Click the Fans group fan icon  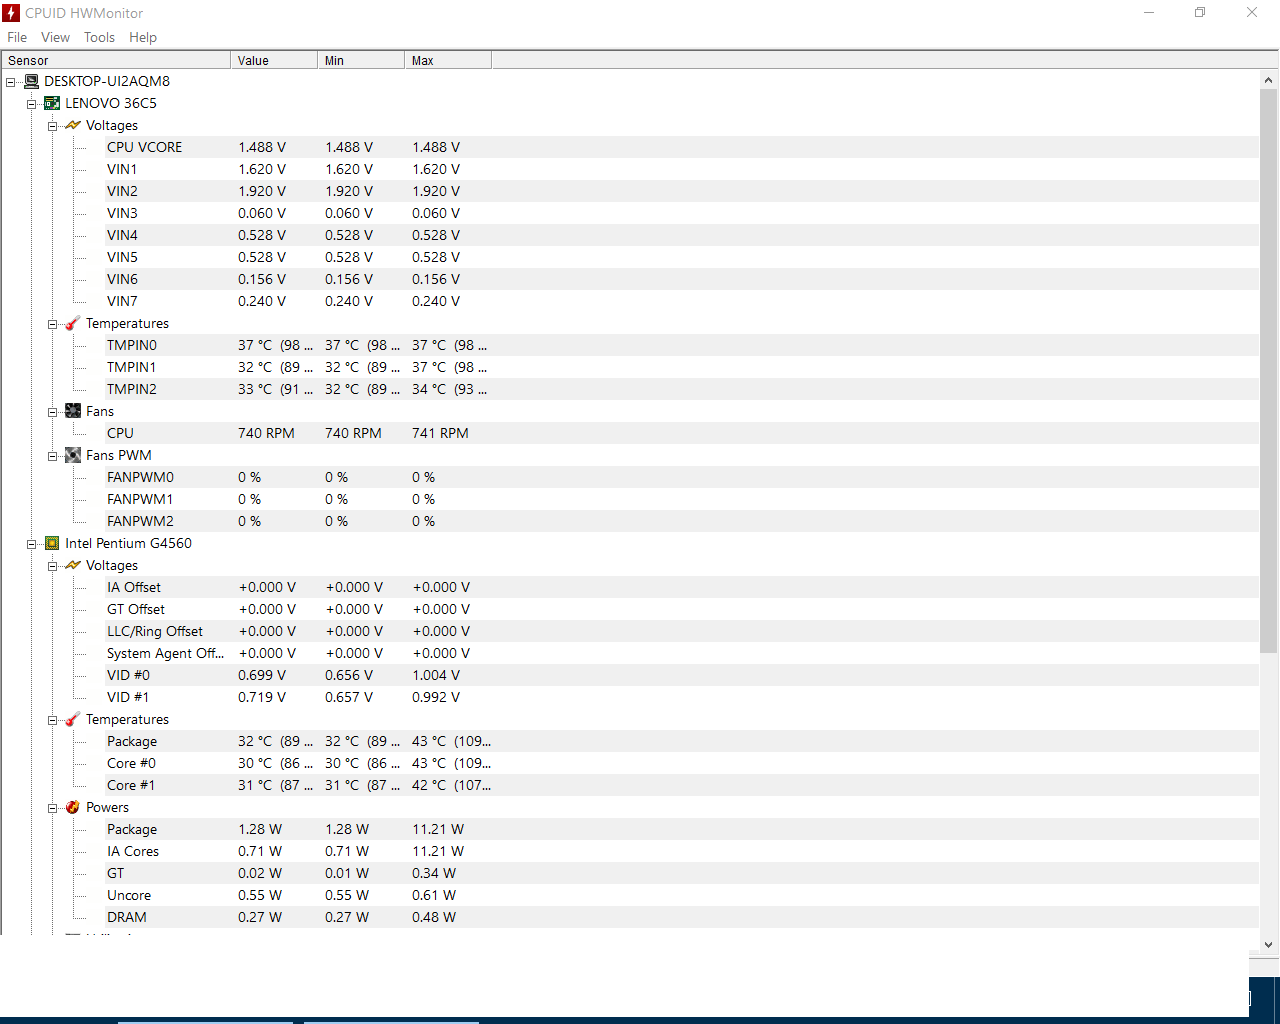[73, 411]
